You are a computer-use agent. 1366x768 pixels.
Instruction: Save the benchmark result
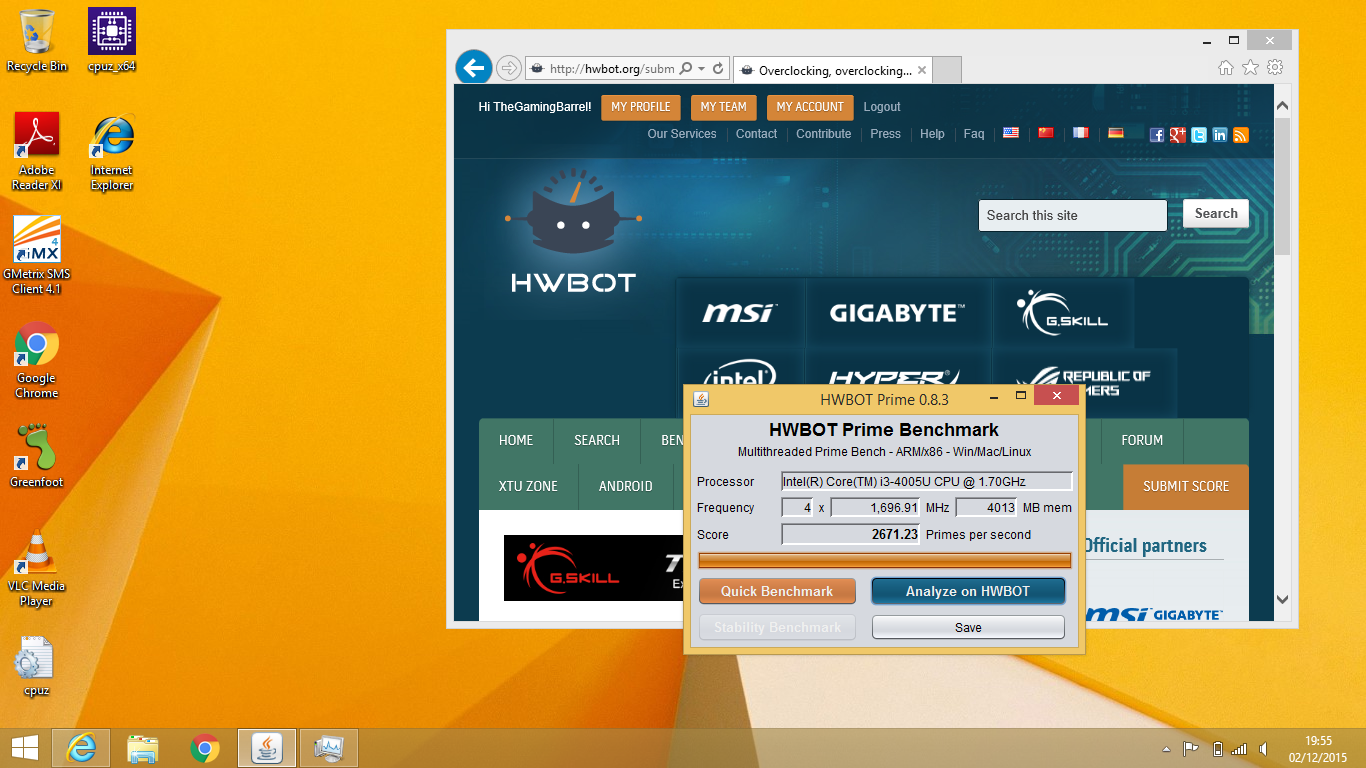pyautogui.click(x=968, y=627)
